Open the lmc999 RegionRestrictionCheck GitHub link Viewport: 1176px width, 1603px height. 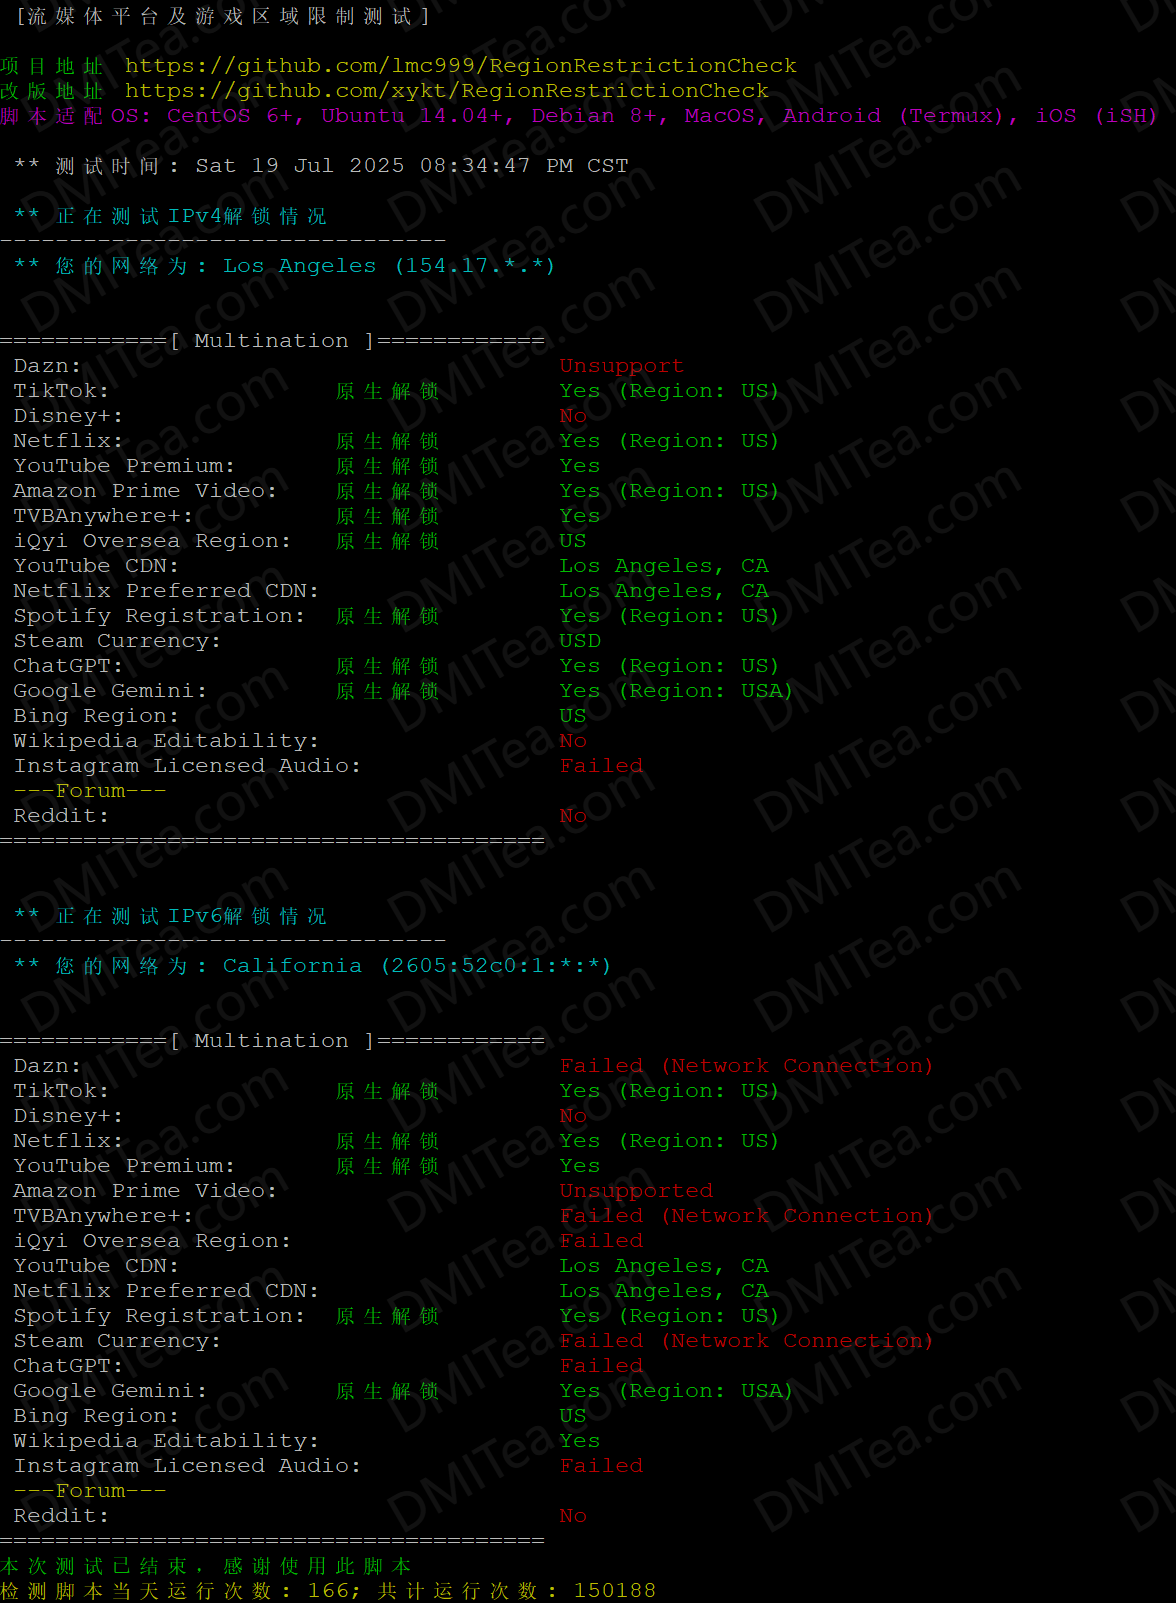(460, 66)
